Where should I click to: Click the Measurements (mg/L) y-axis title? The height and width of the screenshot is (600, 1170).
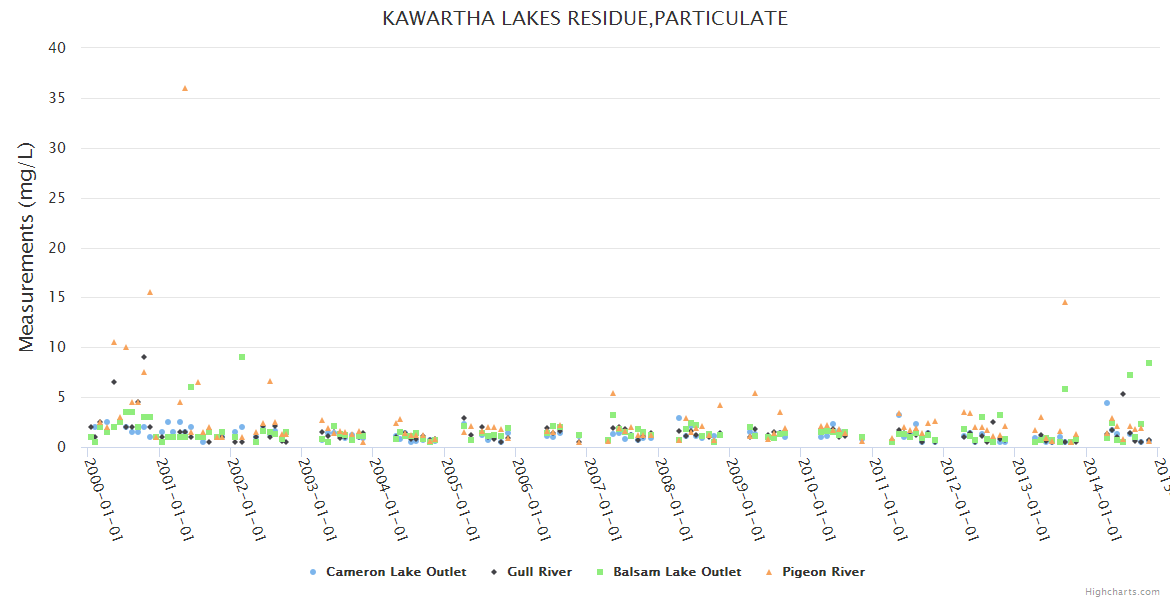[26, 247]
